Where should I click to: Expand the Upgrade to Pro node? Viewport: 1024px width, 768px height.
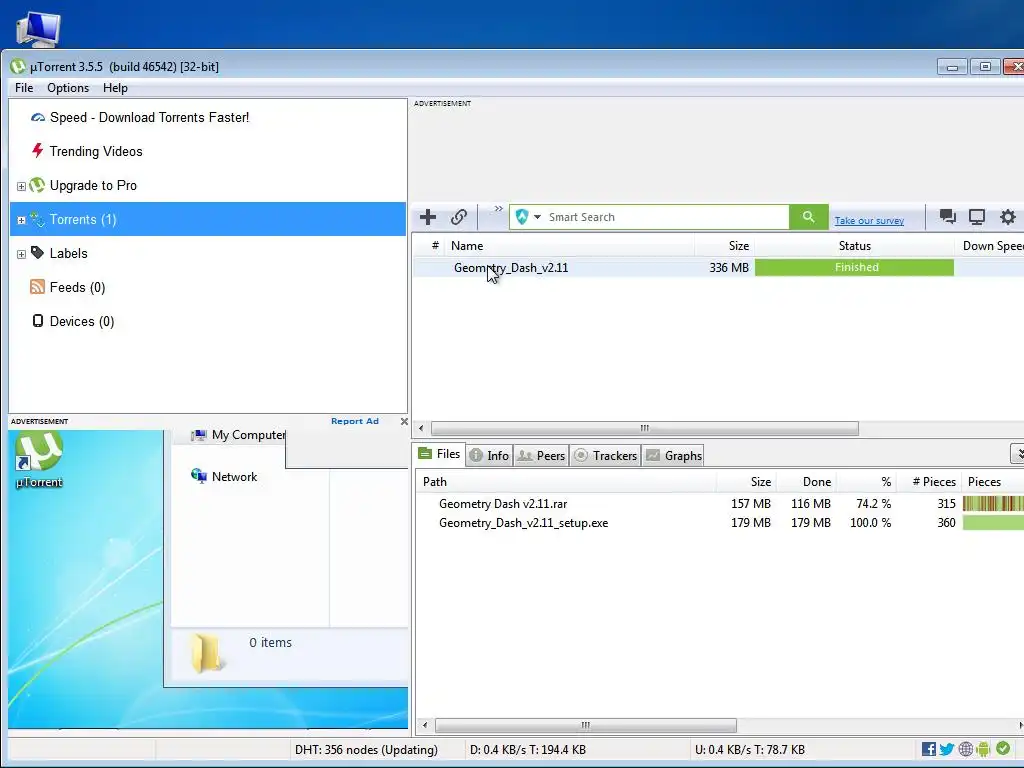tap(21, 186)
